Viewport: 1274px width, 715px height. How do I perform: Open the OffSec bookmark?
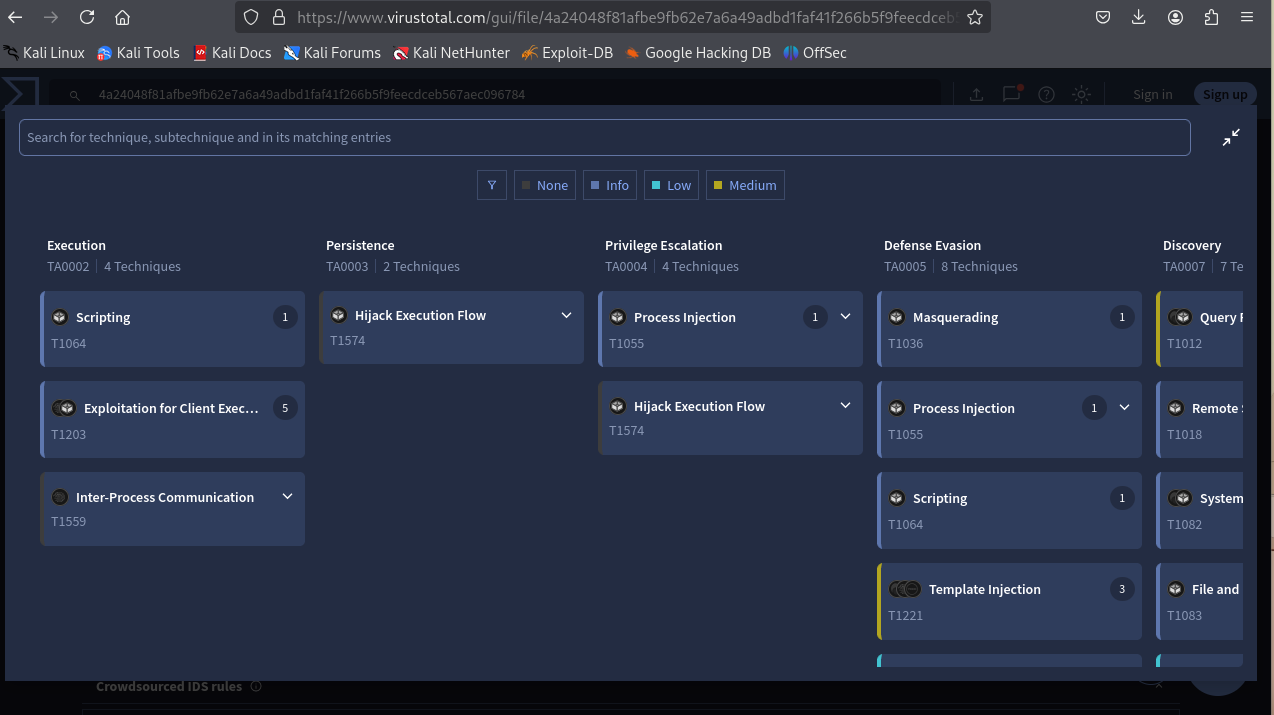(x=815, y=53)
